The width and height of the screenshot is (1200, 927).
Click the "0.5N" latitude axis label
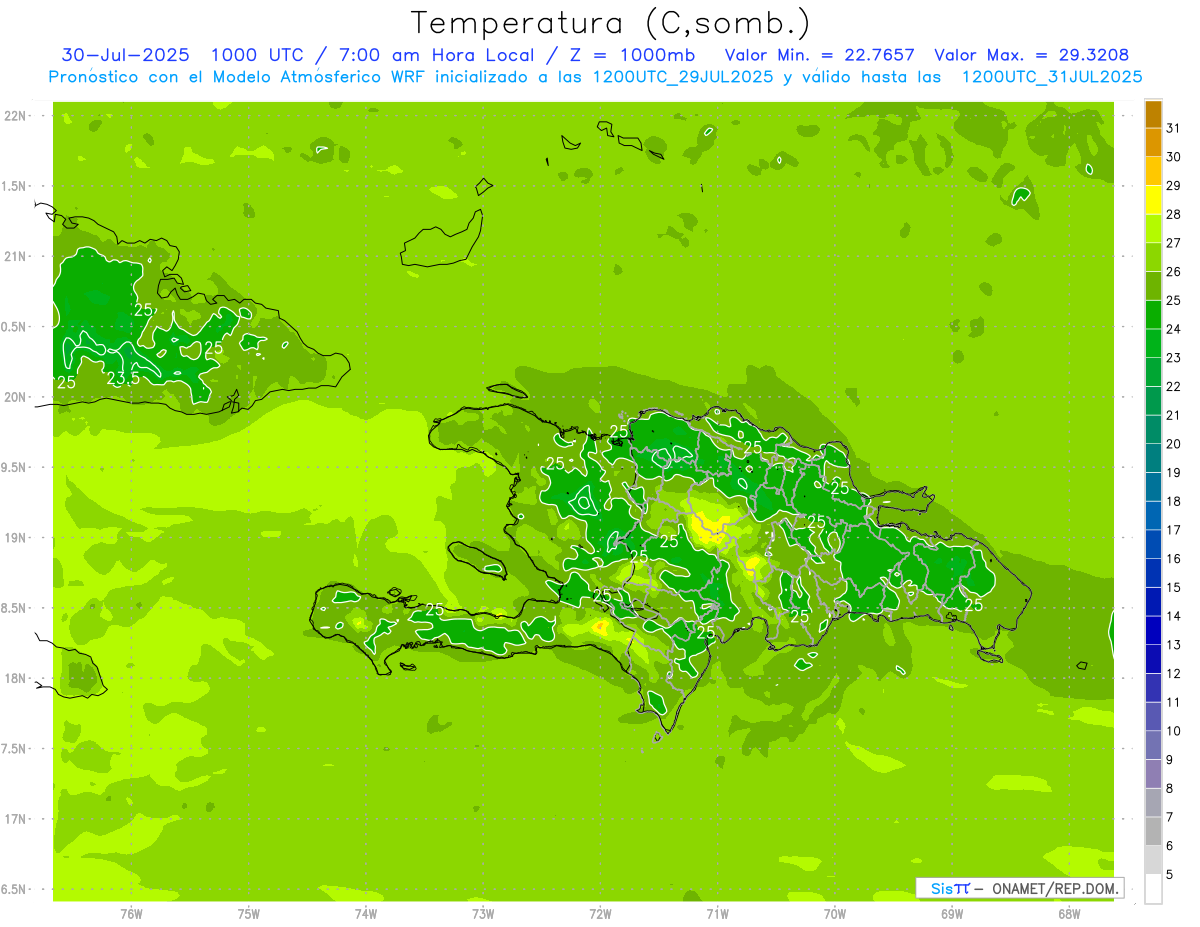[15, 327]
